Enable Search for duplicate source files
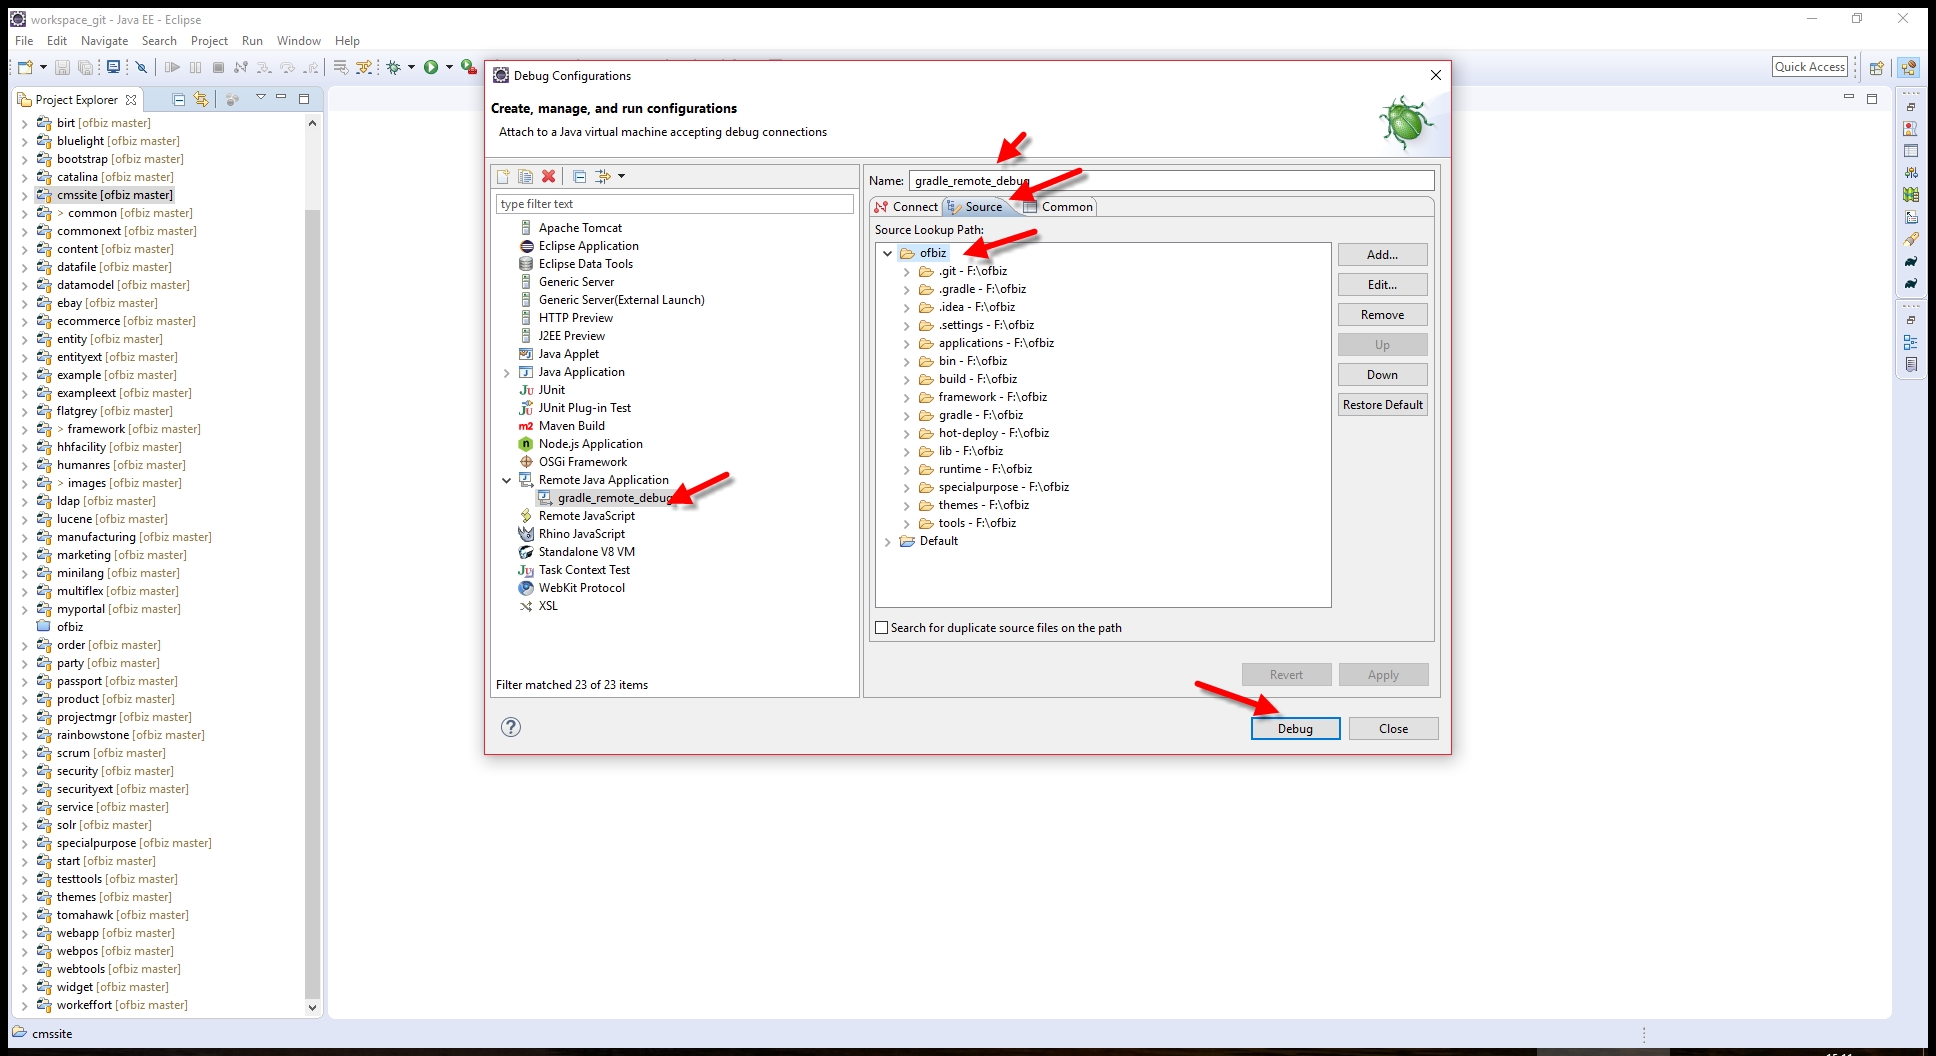This screenshot has height=1056, width=1936. point(881,628)
